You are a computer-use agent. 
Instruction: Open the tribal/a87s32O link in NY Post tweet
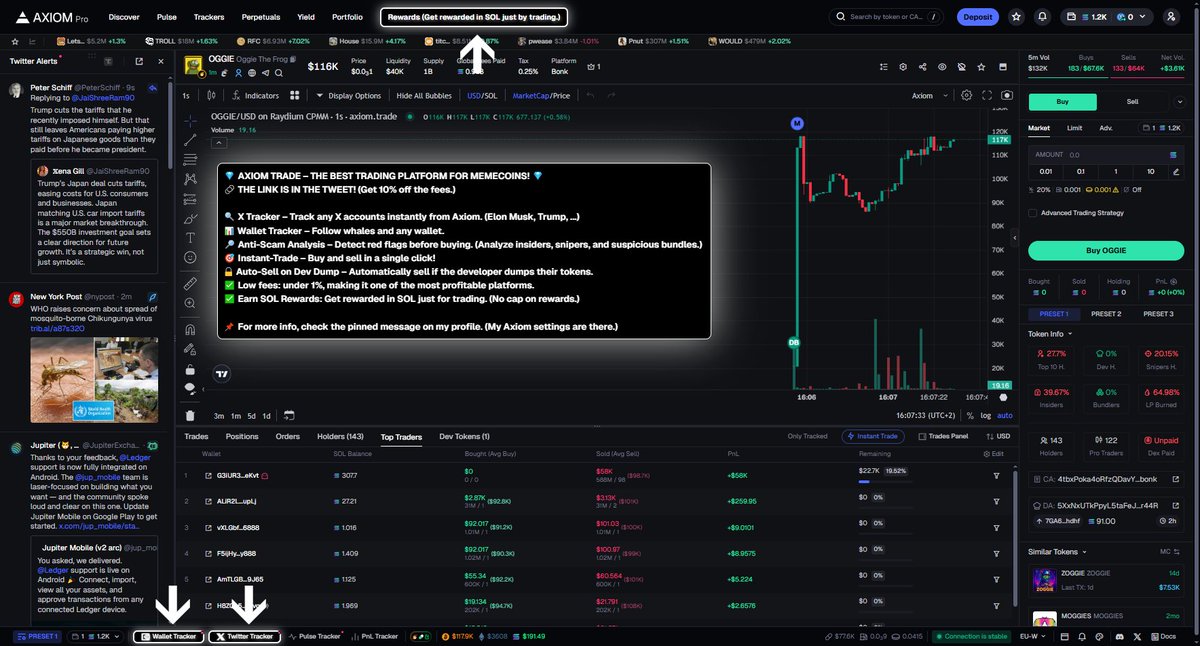point(57,329)
